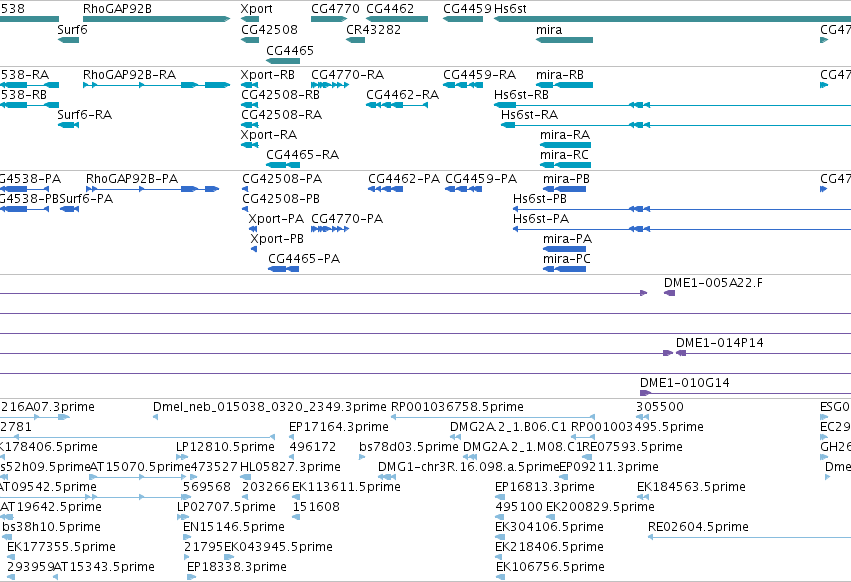Select the Surf6-RA transcript

(x=68, y=125)
